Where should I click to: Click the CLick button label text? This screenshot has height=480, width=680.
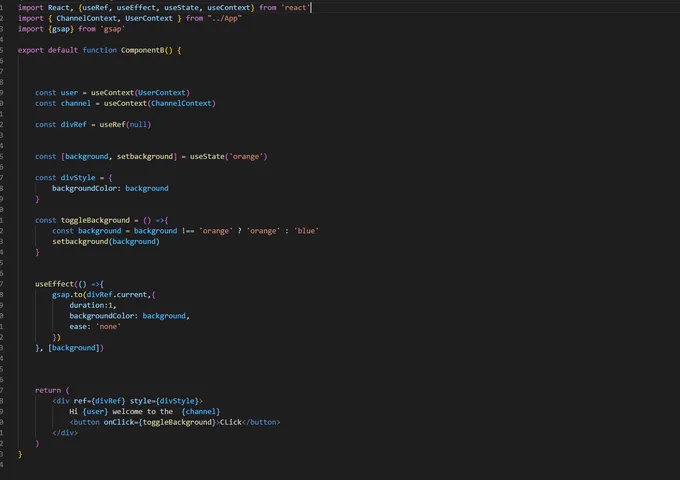click(231, 422)
